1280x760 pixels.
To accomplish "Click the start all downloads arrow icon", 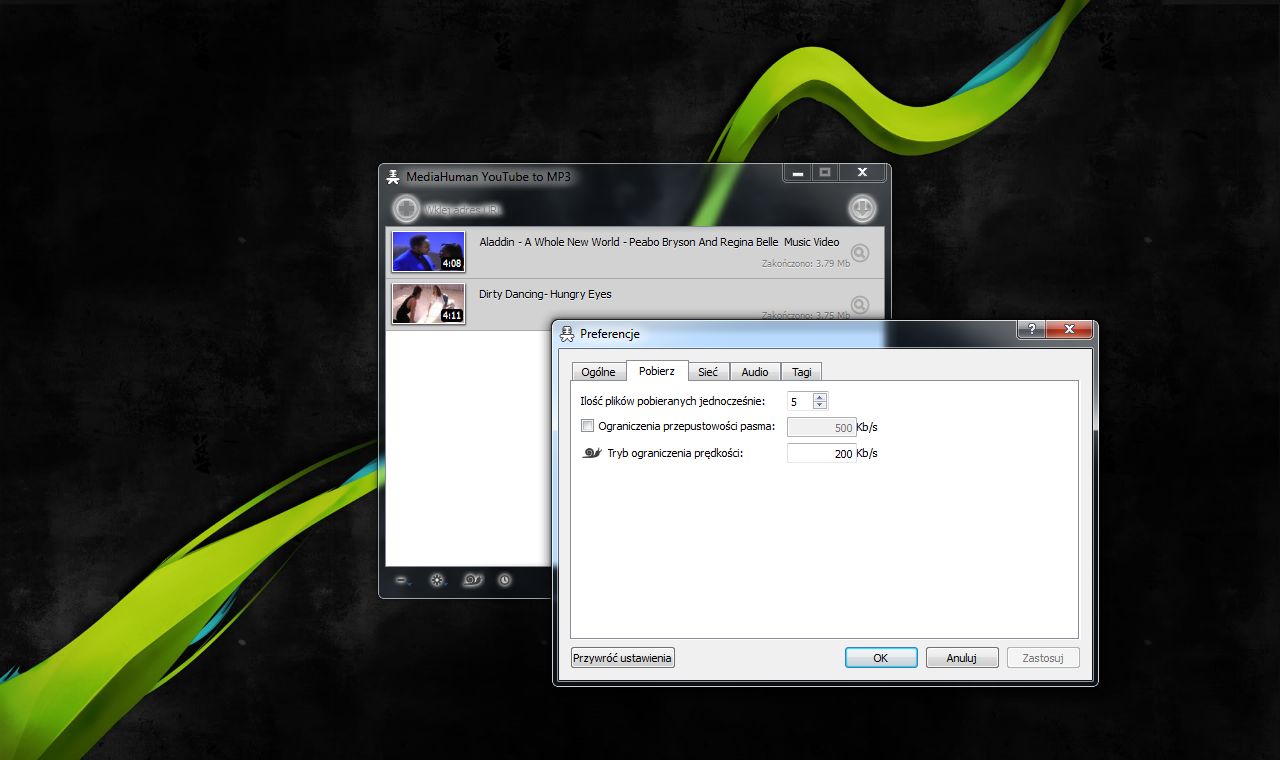I will 862,208.
